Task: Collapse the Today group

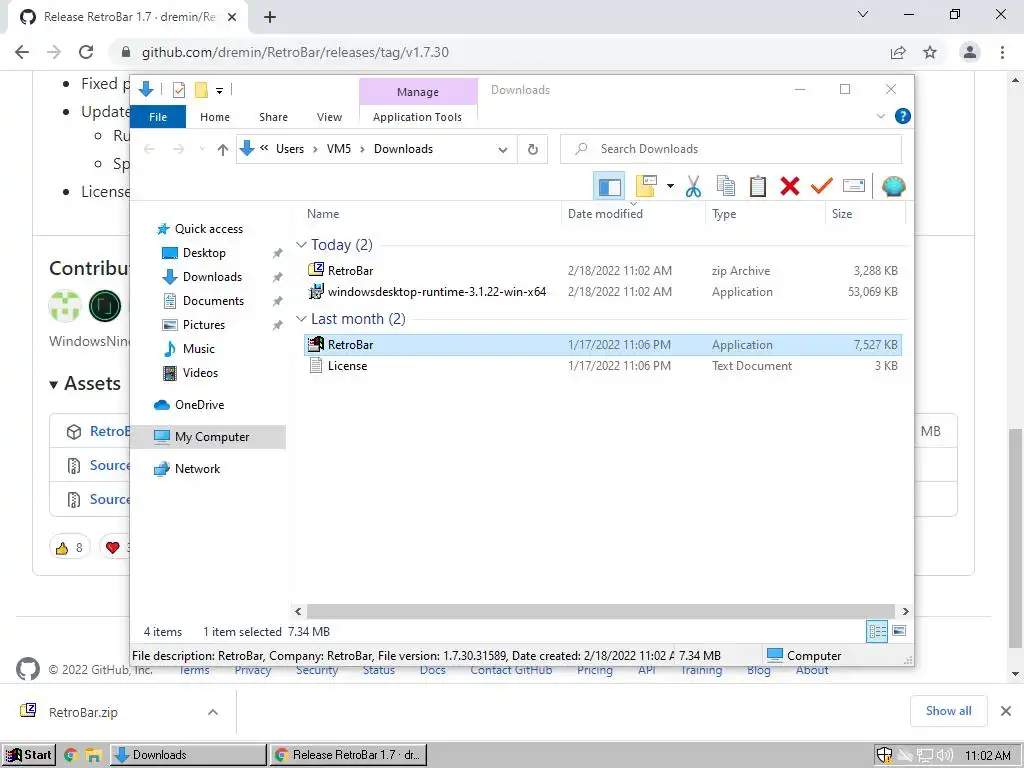Action: (301, 245)
